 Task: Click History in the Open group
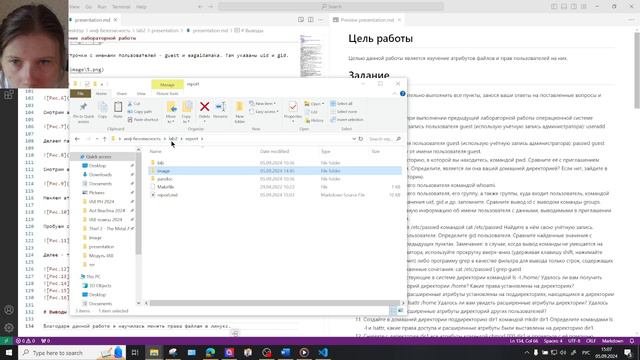(314, 120)
